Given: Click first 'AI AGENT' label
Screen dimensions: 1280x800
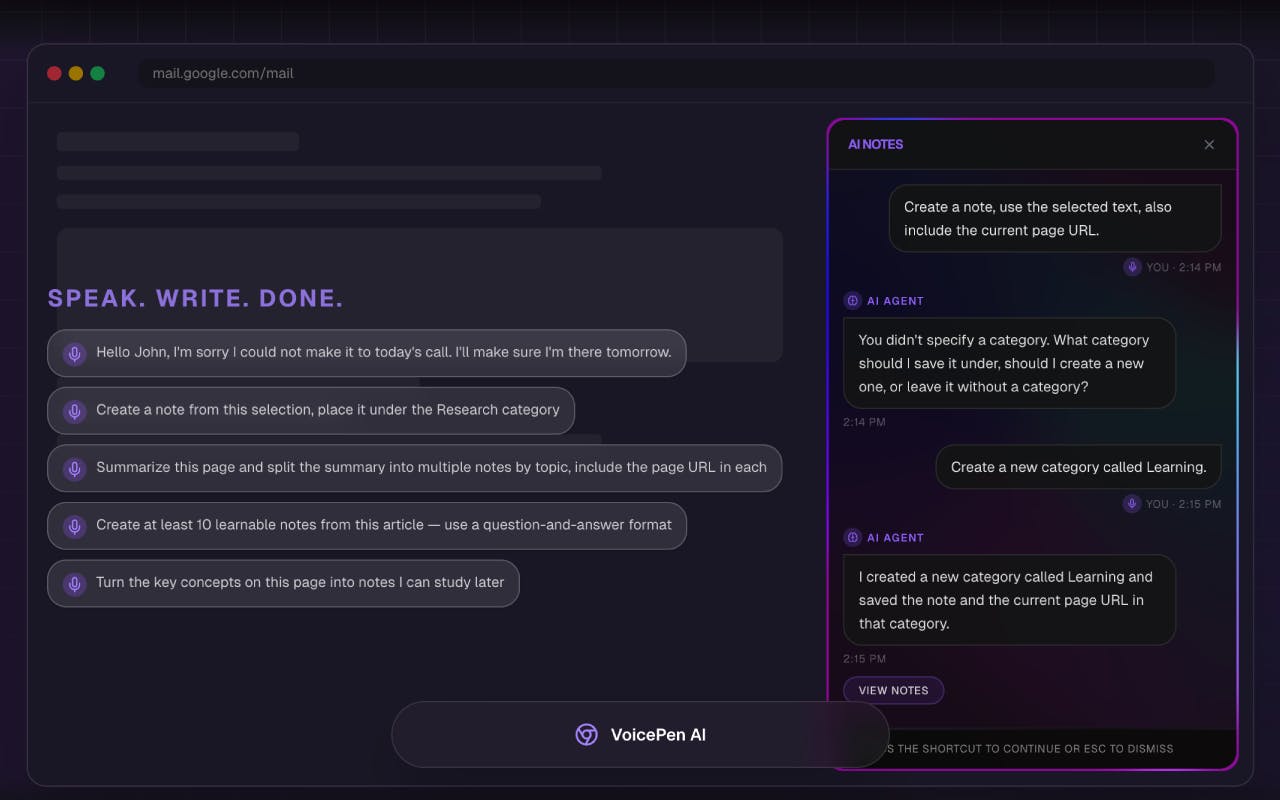Looking at the screenshot, I should (x=895, y=301).
